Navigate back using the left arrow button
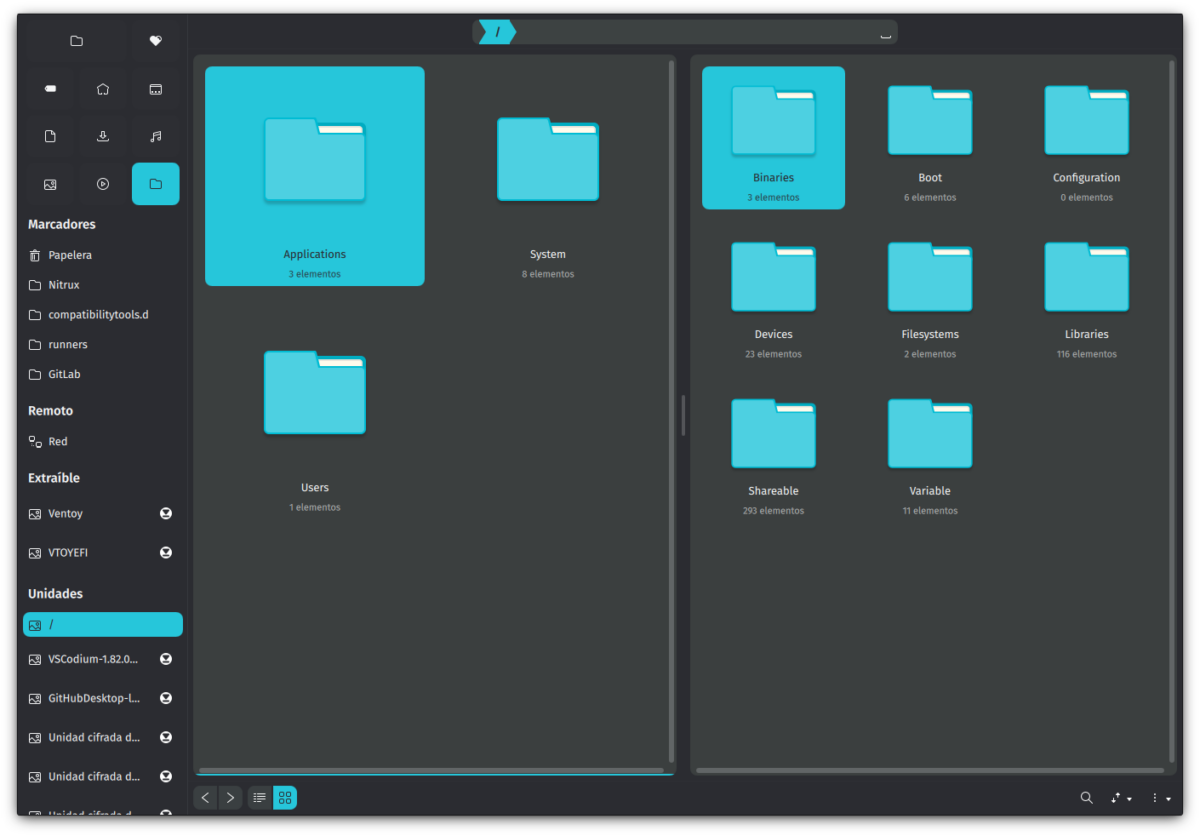 point(205,797)
